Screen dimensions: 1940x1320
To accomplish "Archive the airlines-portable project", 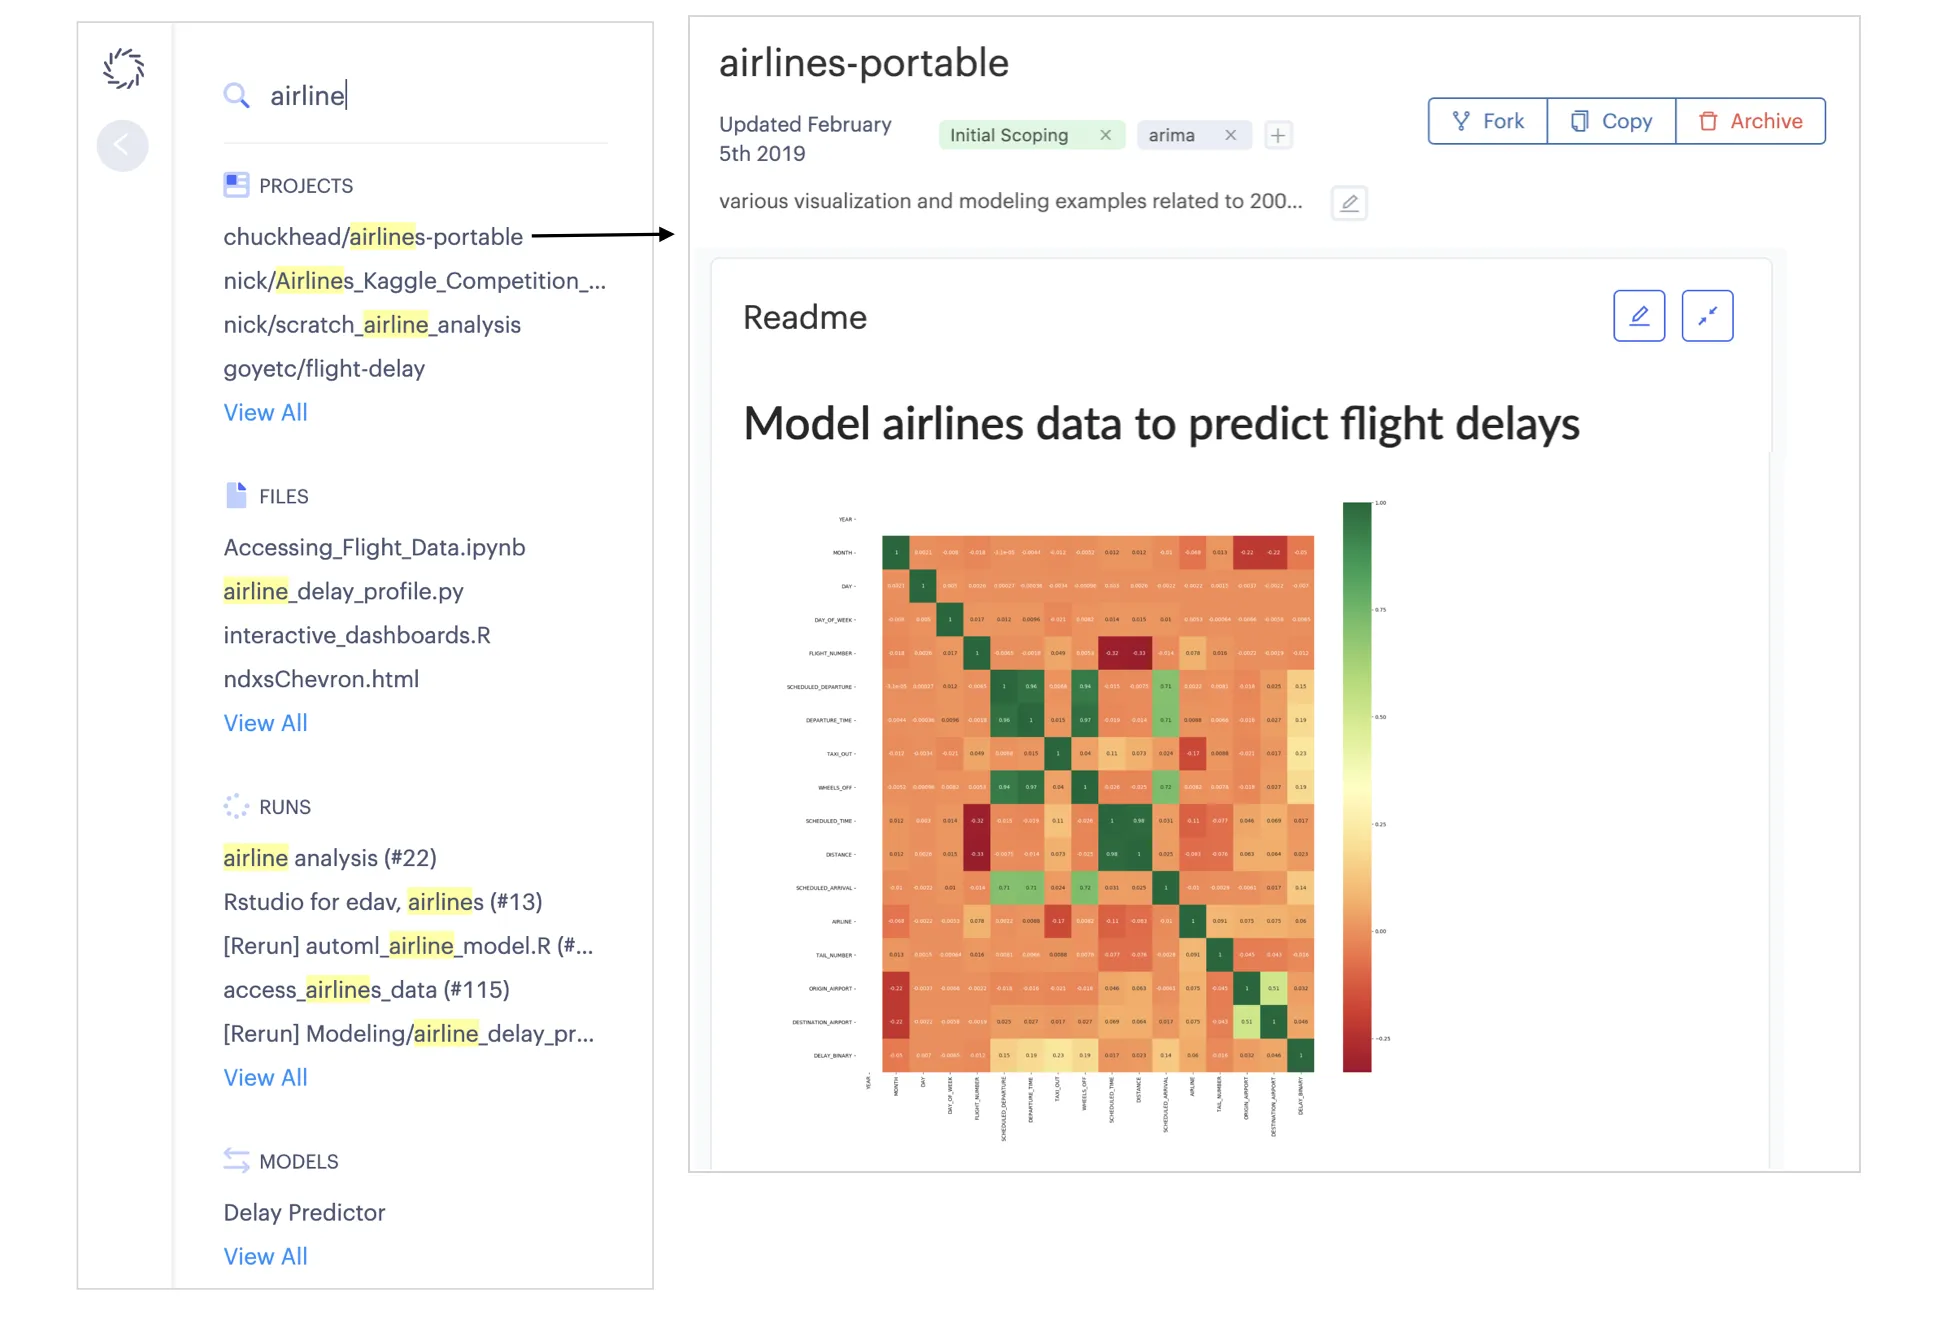I will coord(1750,121).
